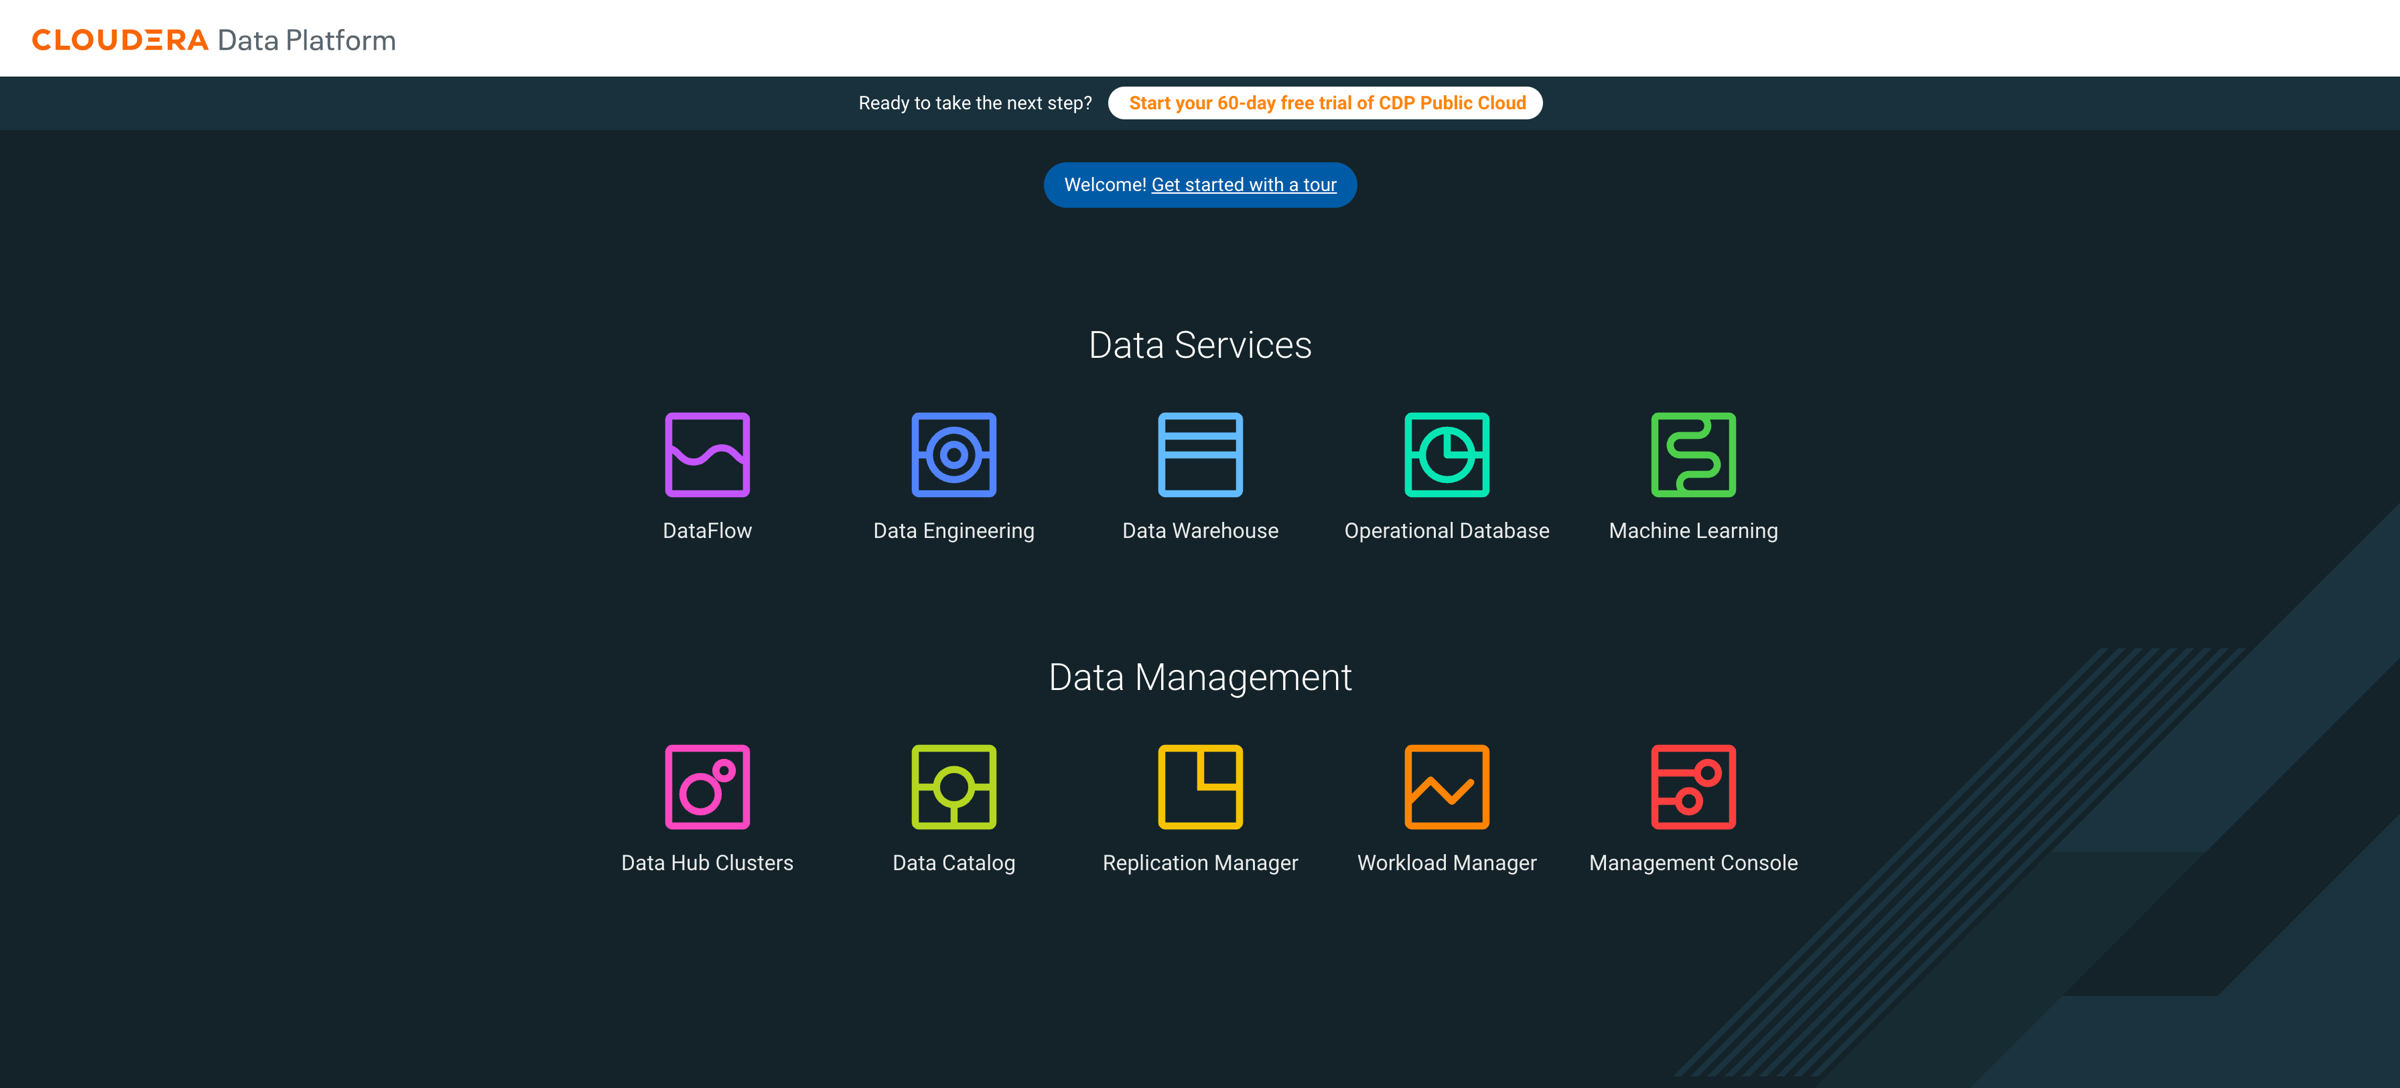Open the Data Warehouse icon
Image resolution: width=2400 pixels, height=1088 pixels.
point(1200,455)
